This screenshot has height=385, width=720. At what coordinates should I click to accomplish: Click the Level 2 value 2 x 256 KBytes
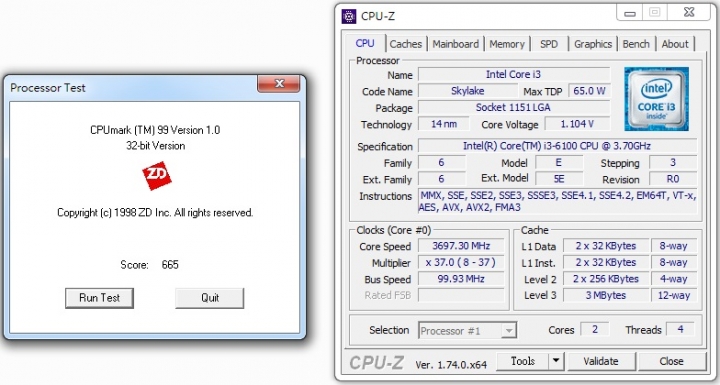click(606, 279)
